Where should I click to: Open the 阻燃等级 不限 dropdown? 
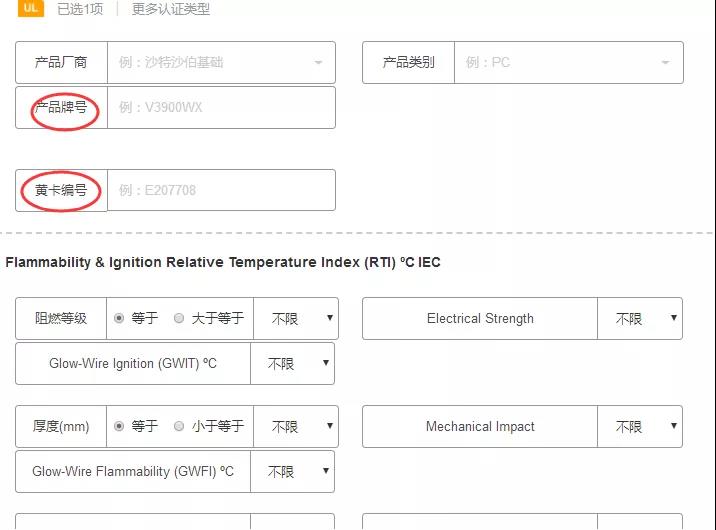pos(295,318)
